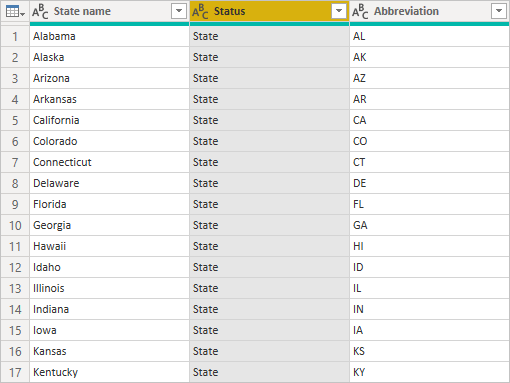Click the CO abbreviation cell
Image resolution: width=510 pixels, height=383 pixels.
(429, 141)
